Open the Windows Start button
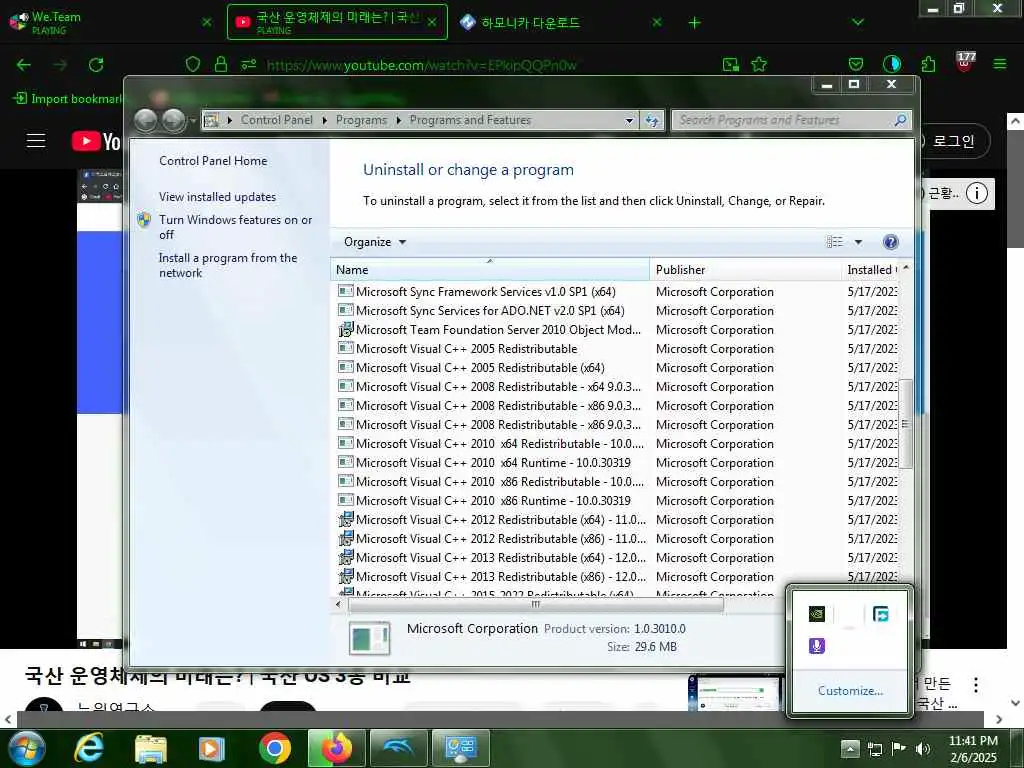 [x=26, y=749]
